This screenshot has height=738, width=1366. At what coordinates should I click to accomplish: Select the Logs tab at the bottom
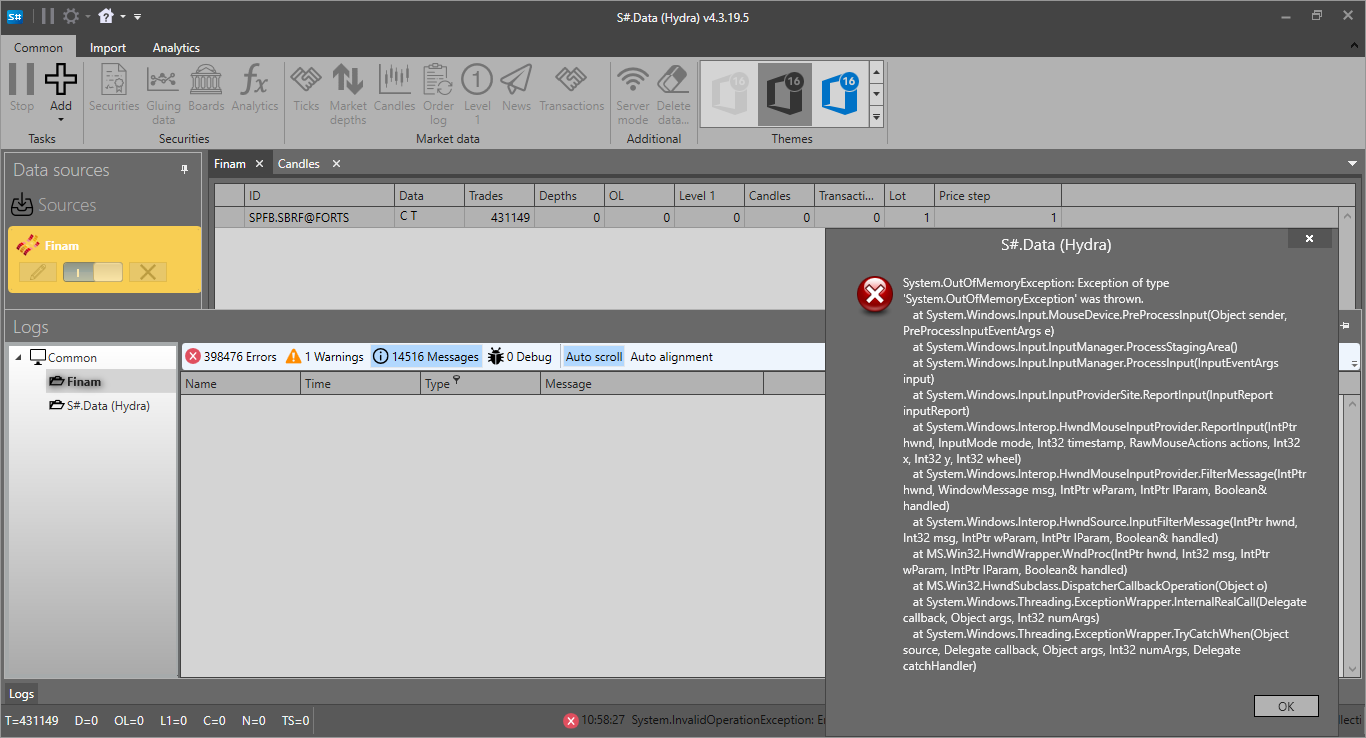[21, 694]
